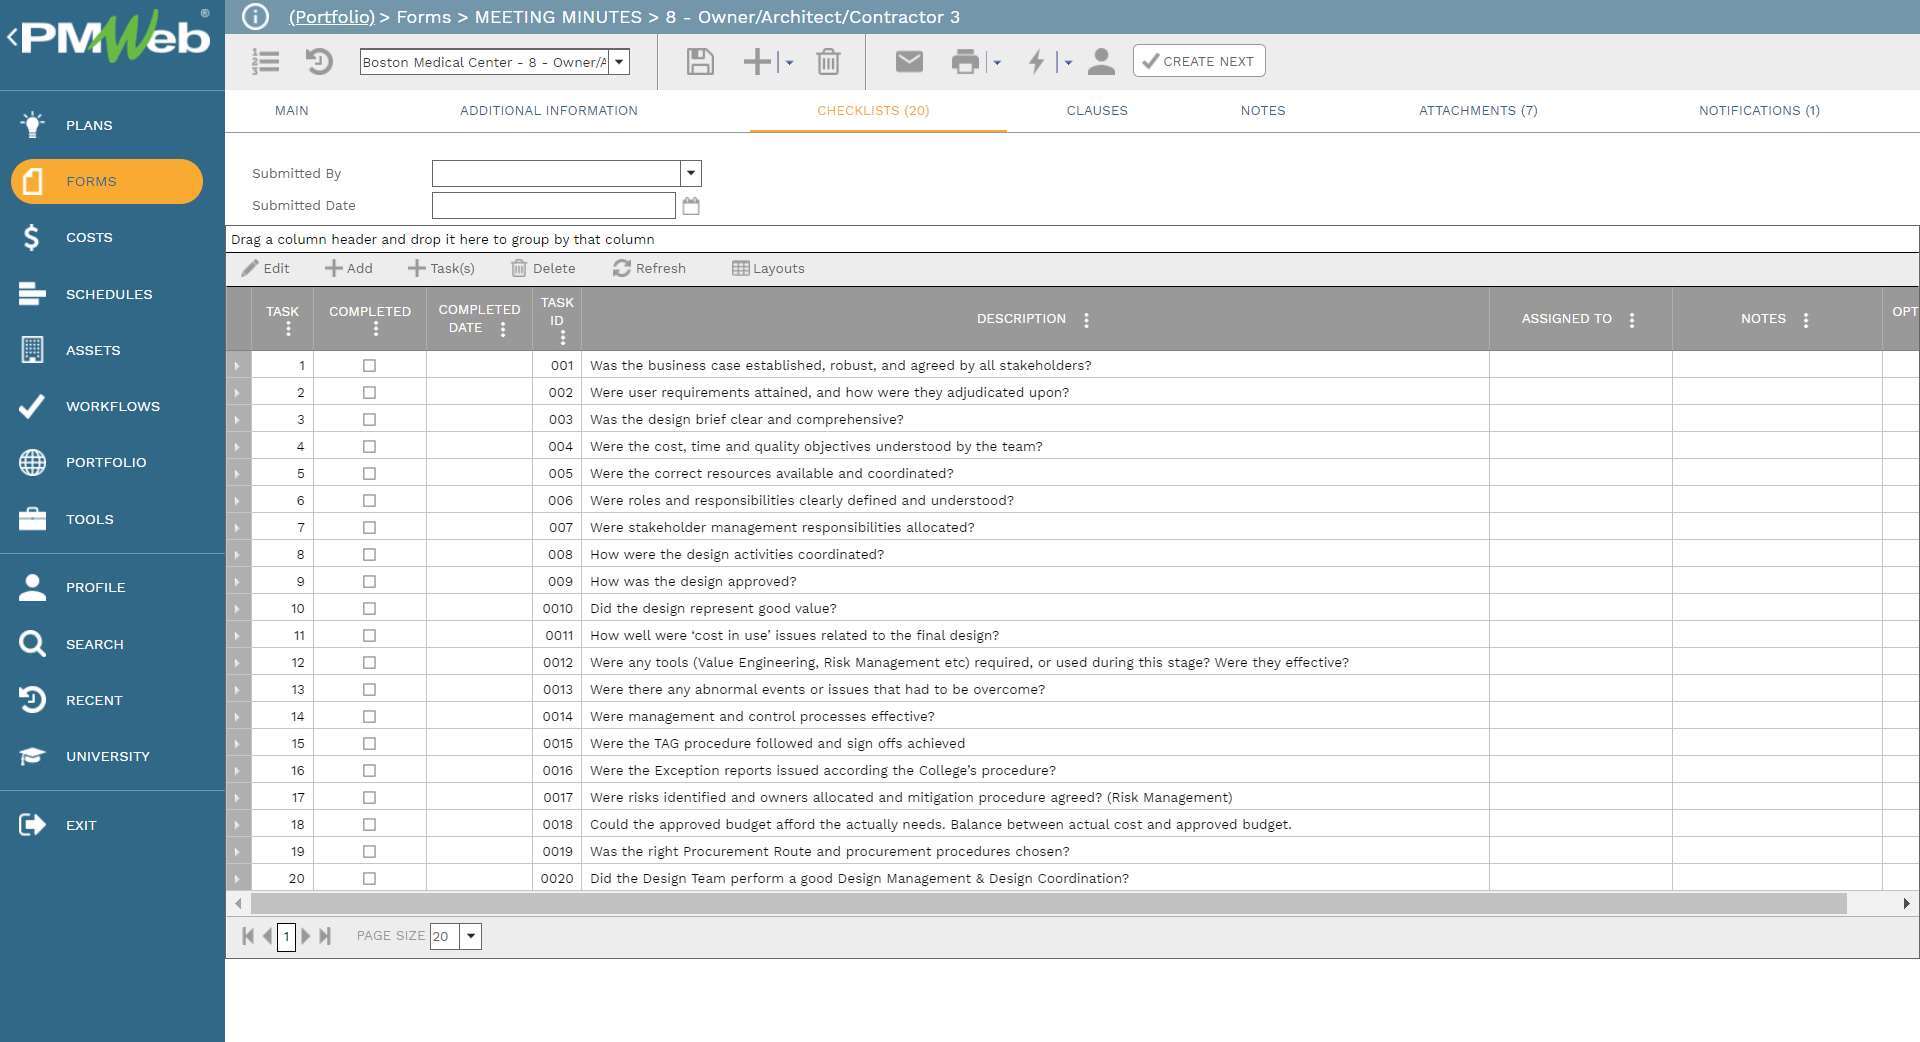Click Add in the grid toolbar
Viewport: 1920px width, 1042px height.
[x=349, y=269]
